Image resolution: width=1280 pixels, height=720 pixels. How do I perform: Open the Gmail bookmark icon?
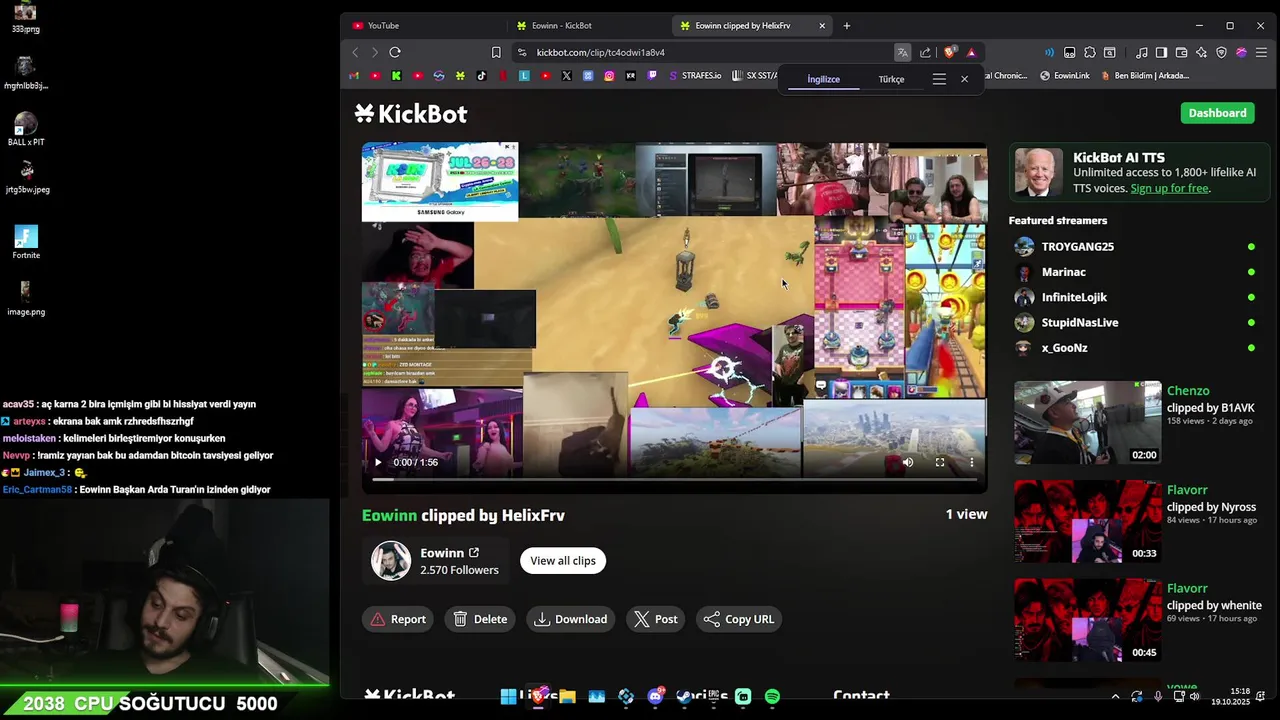[x=354, y=75]
